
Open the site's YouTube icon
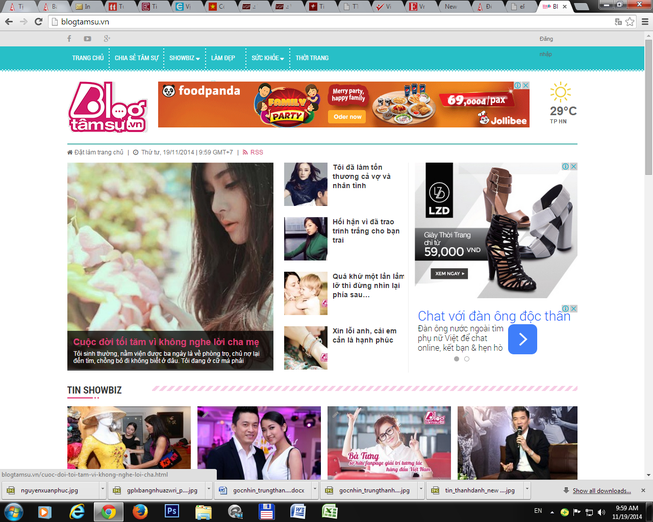click(x=87, y=38)
